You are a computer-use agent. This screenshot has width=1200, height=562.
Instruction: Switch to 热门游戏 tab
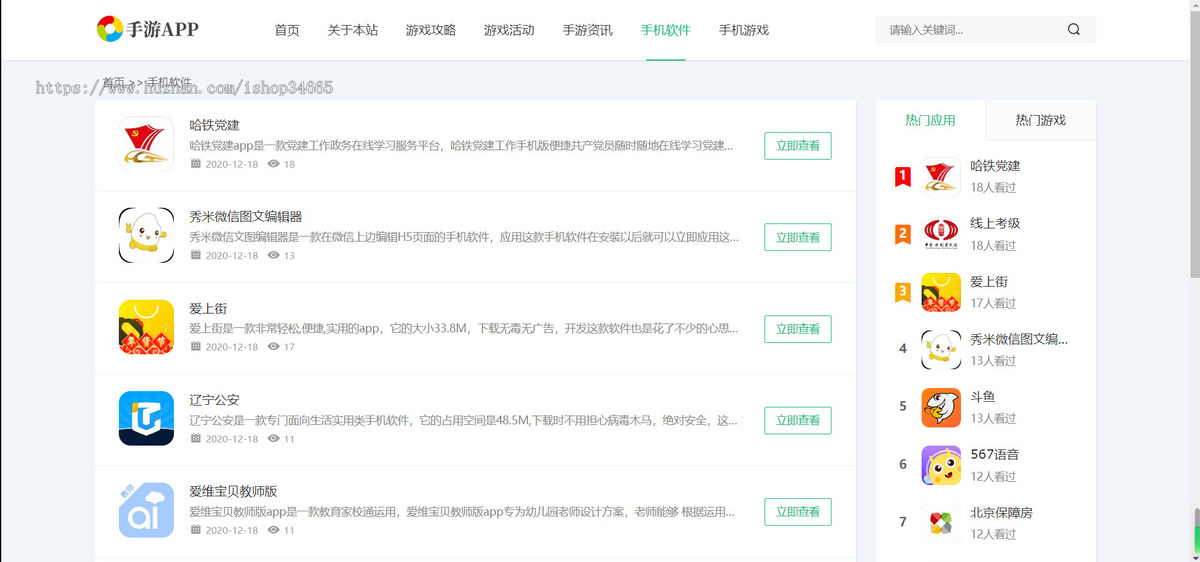tap(1041, 120)
